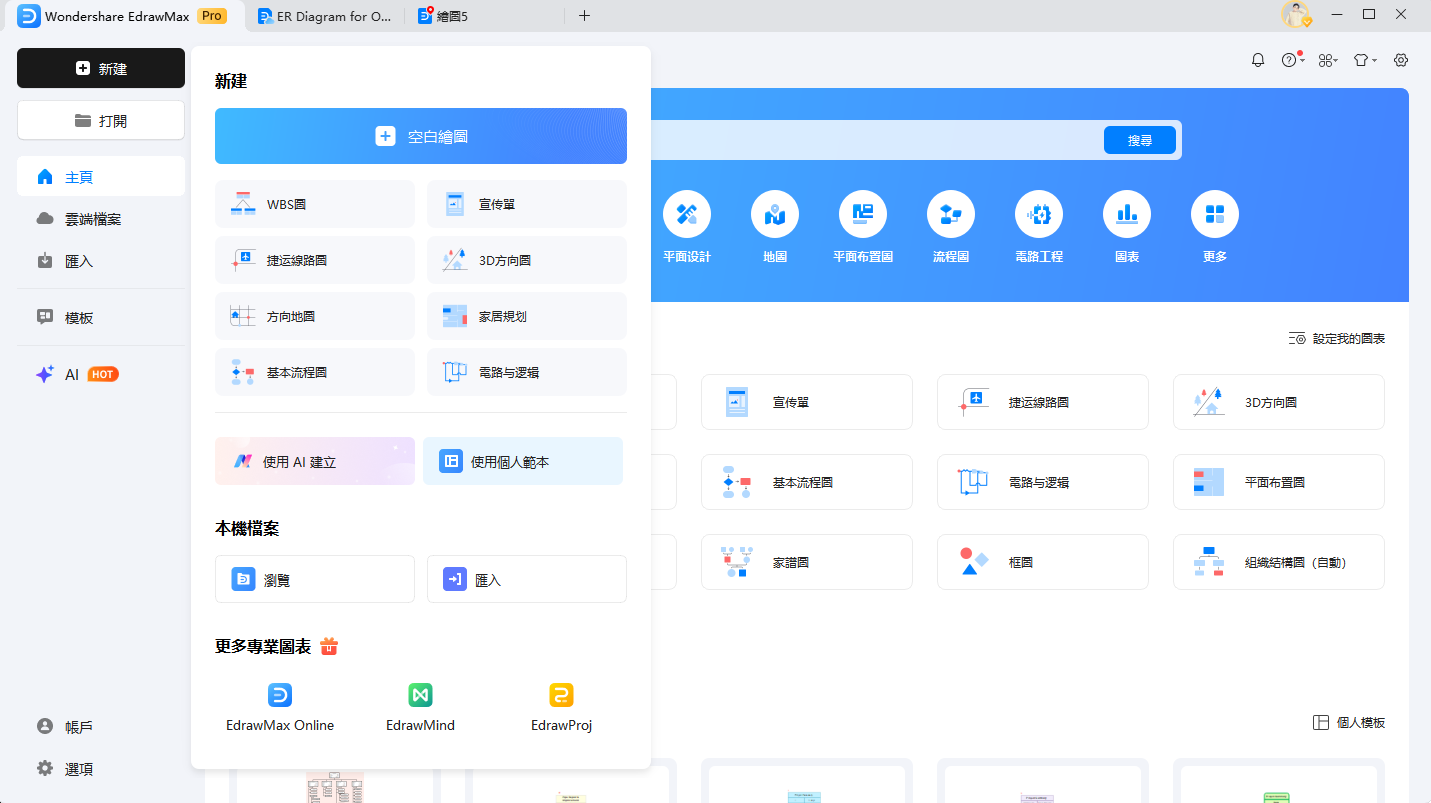
Task: Select the 流程圖 category icon
Action: click(x=951, y=214)
